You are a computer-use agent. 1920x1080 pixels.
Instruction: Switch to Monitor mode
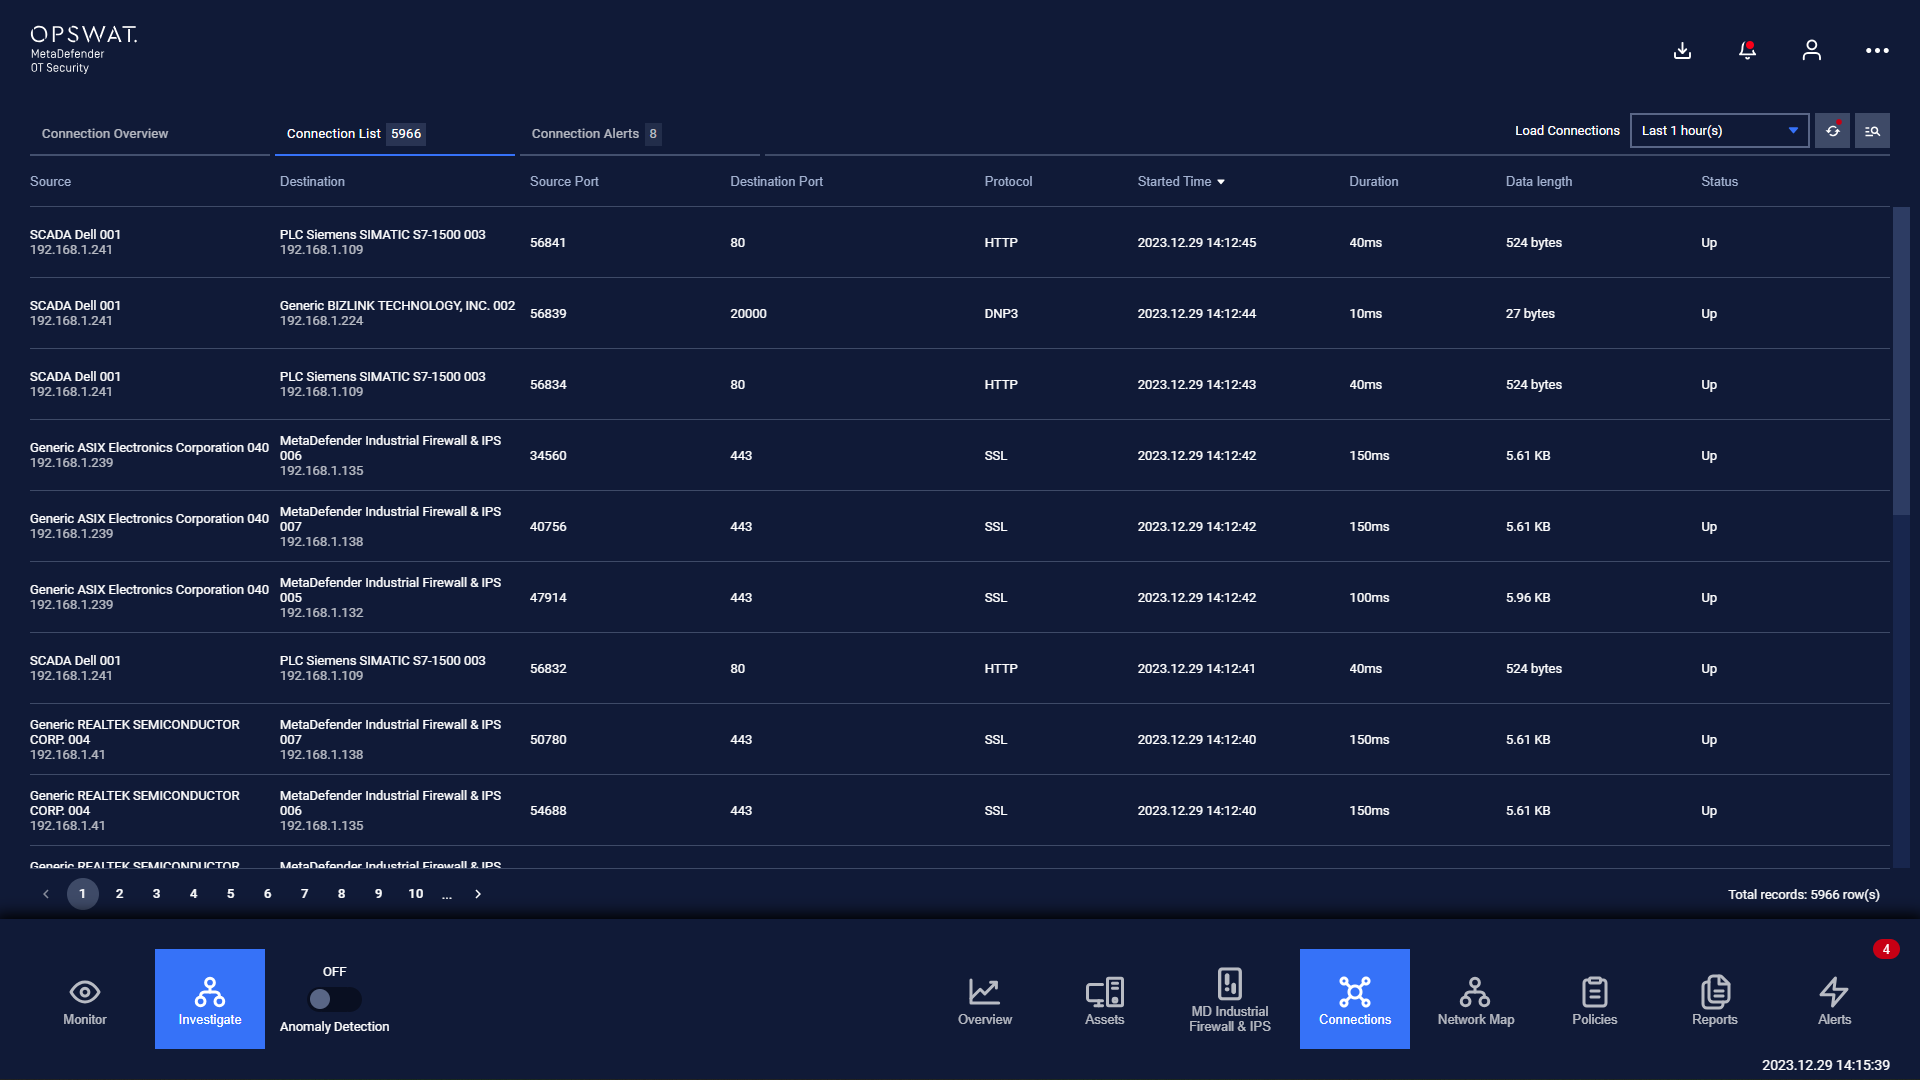[x=85, y=999]
